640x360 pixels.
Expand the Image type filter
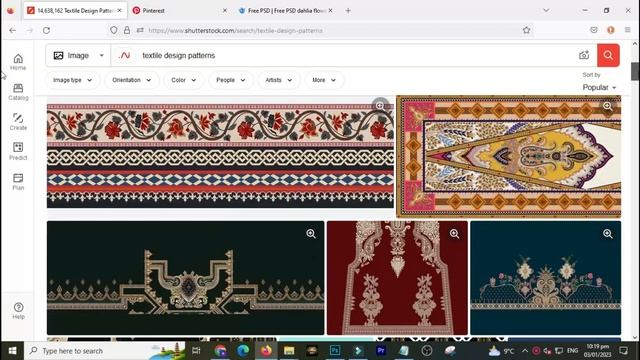pos(72,80)
